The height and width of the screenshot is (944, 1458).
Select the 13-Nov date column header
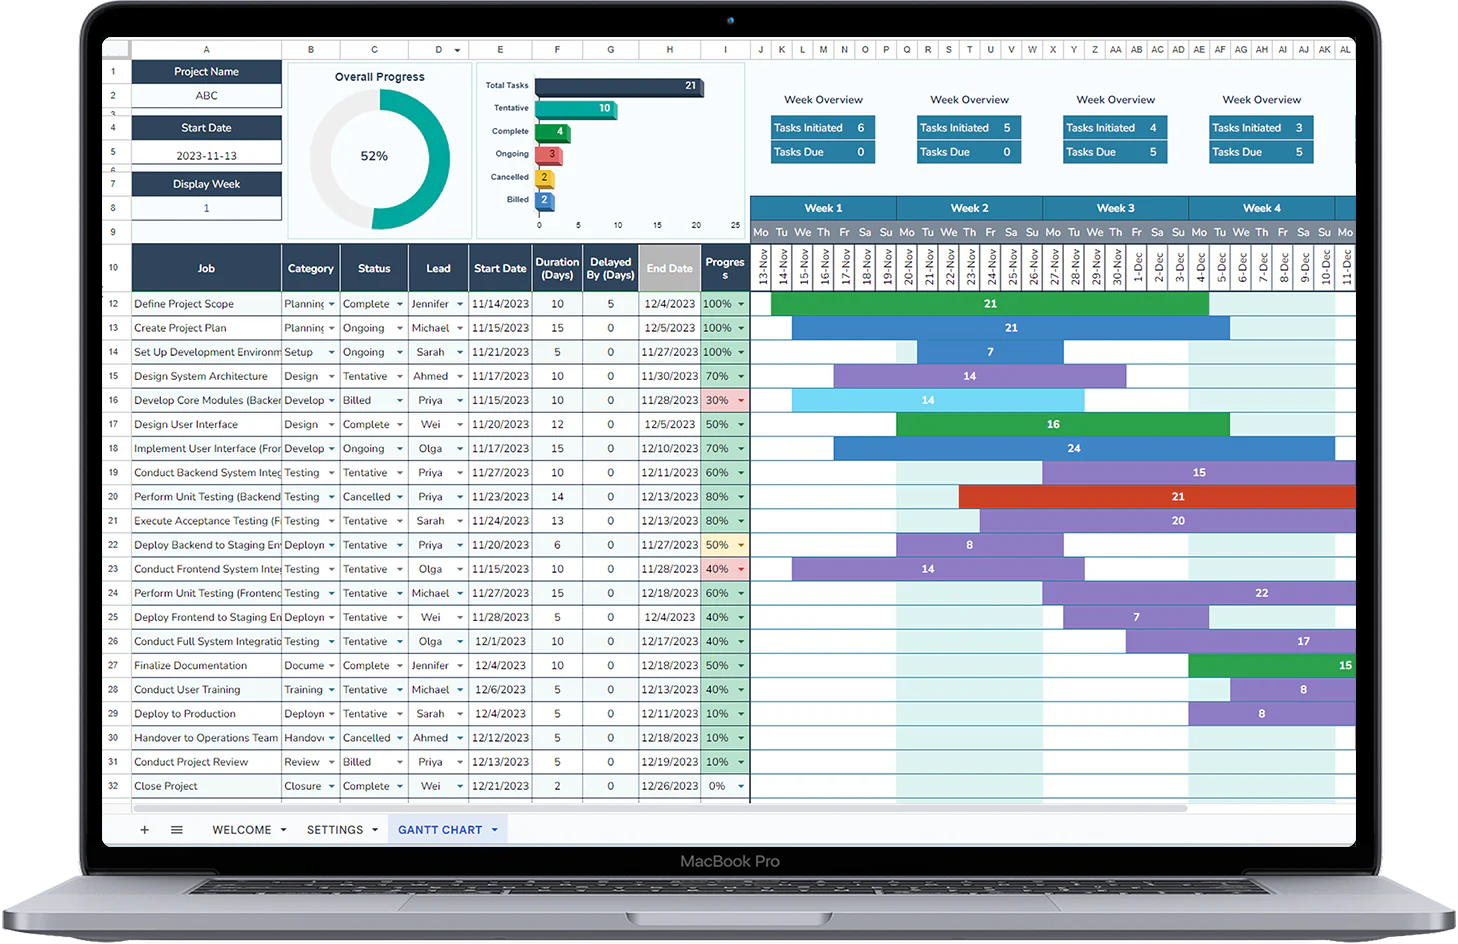[x=762, y=268]
